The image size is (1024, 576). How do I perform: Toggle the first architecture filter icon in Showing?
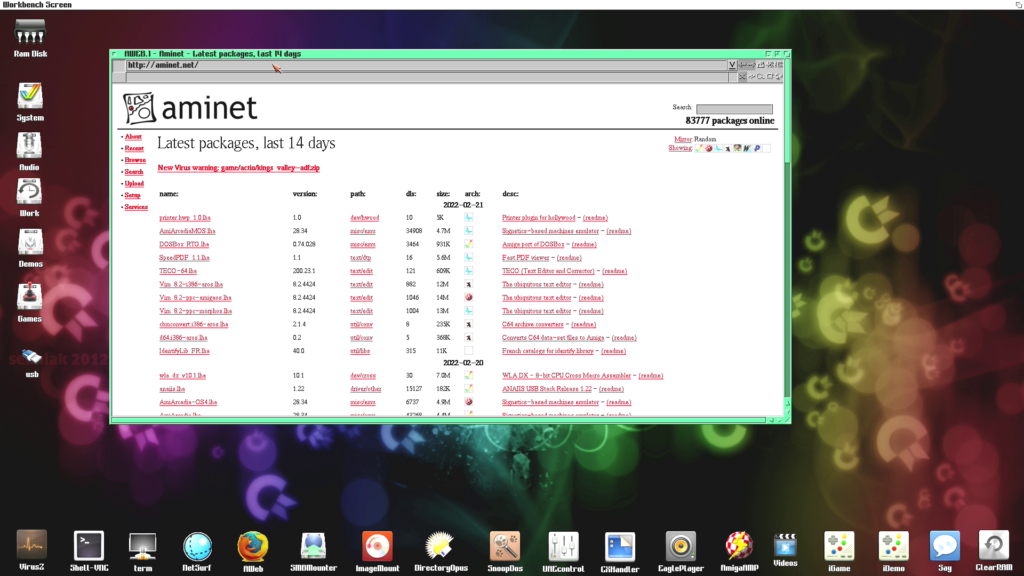[699, 148]
